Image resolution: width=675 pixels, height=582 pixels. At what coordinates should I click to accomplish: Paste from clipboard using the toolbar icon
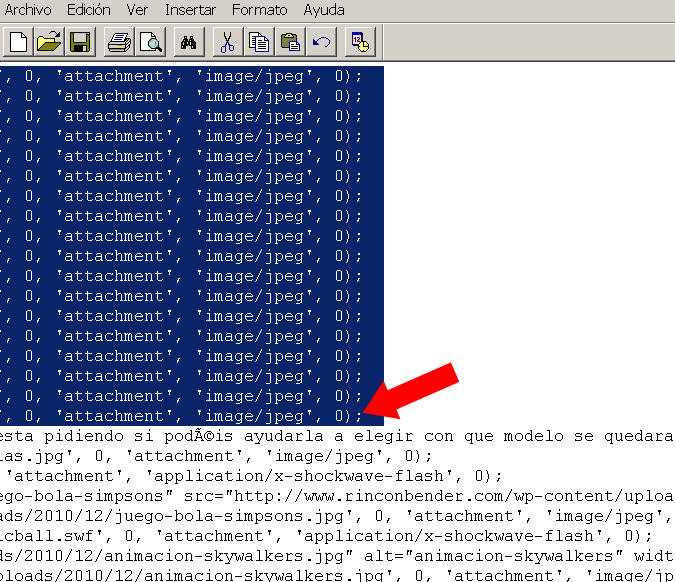pyautogui.click(x=290, y=42)
